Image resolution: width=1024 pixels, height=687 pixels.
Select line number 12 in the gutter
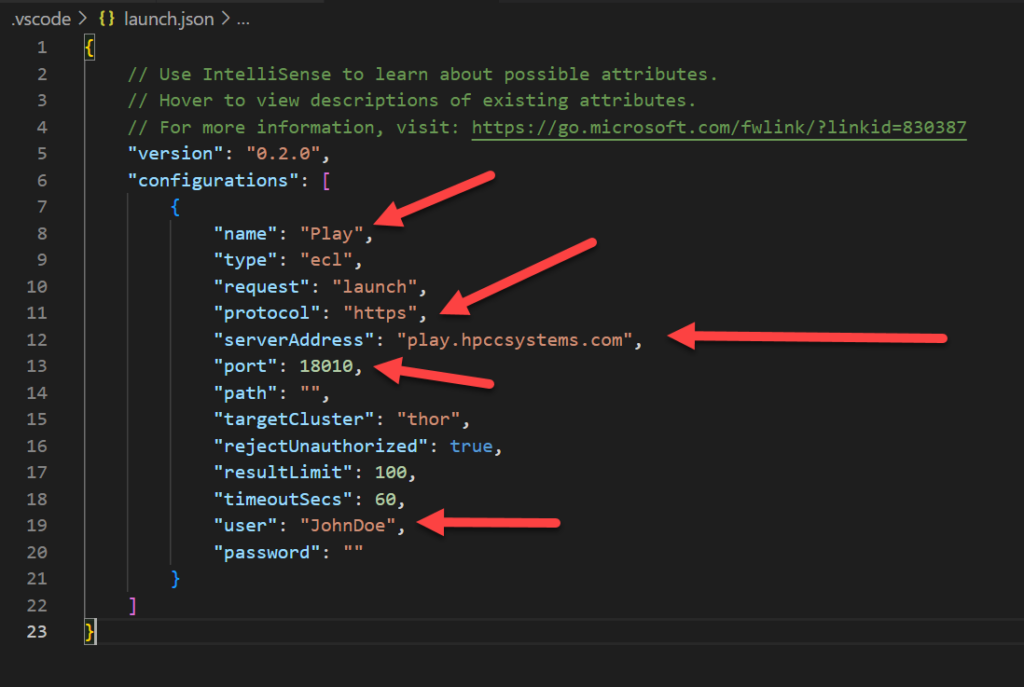pyautogui.click(x=37, y=340)
